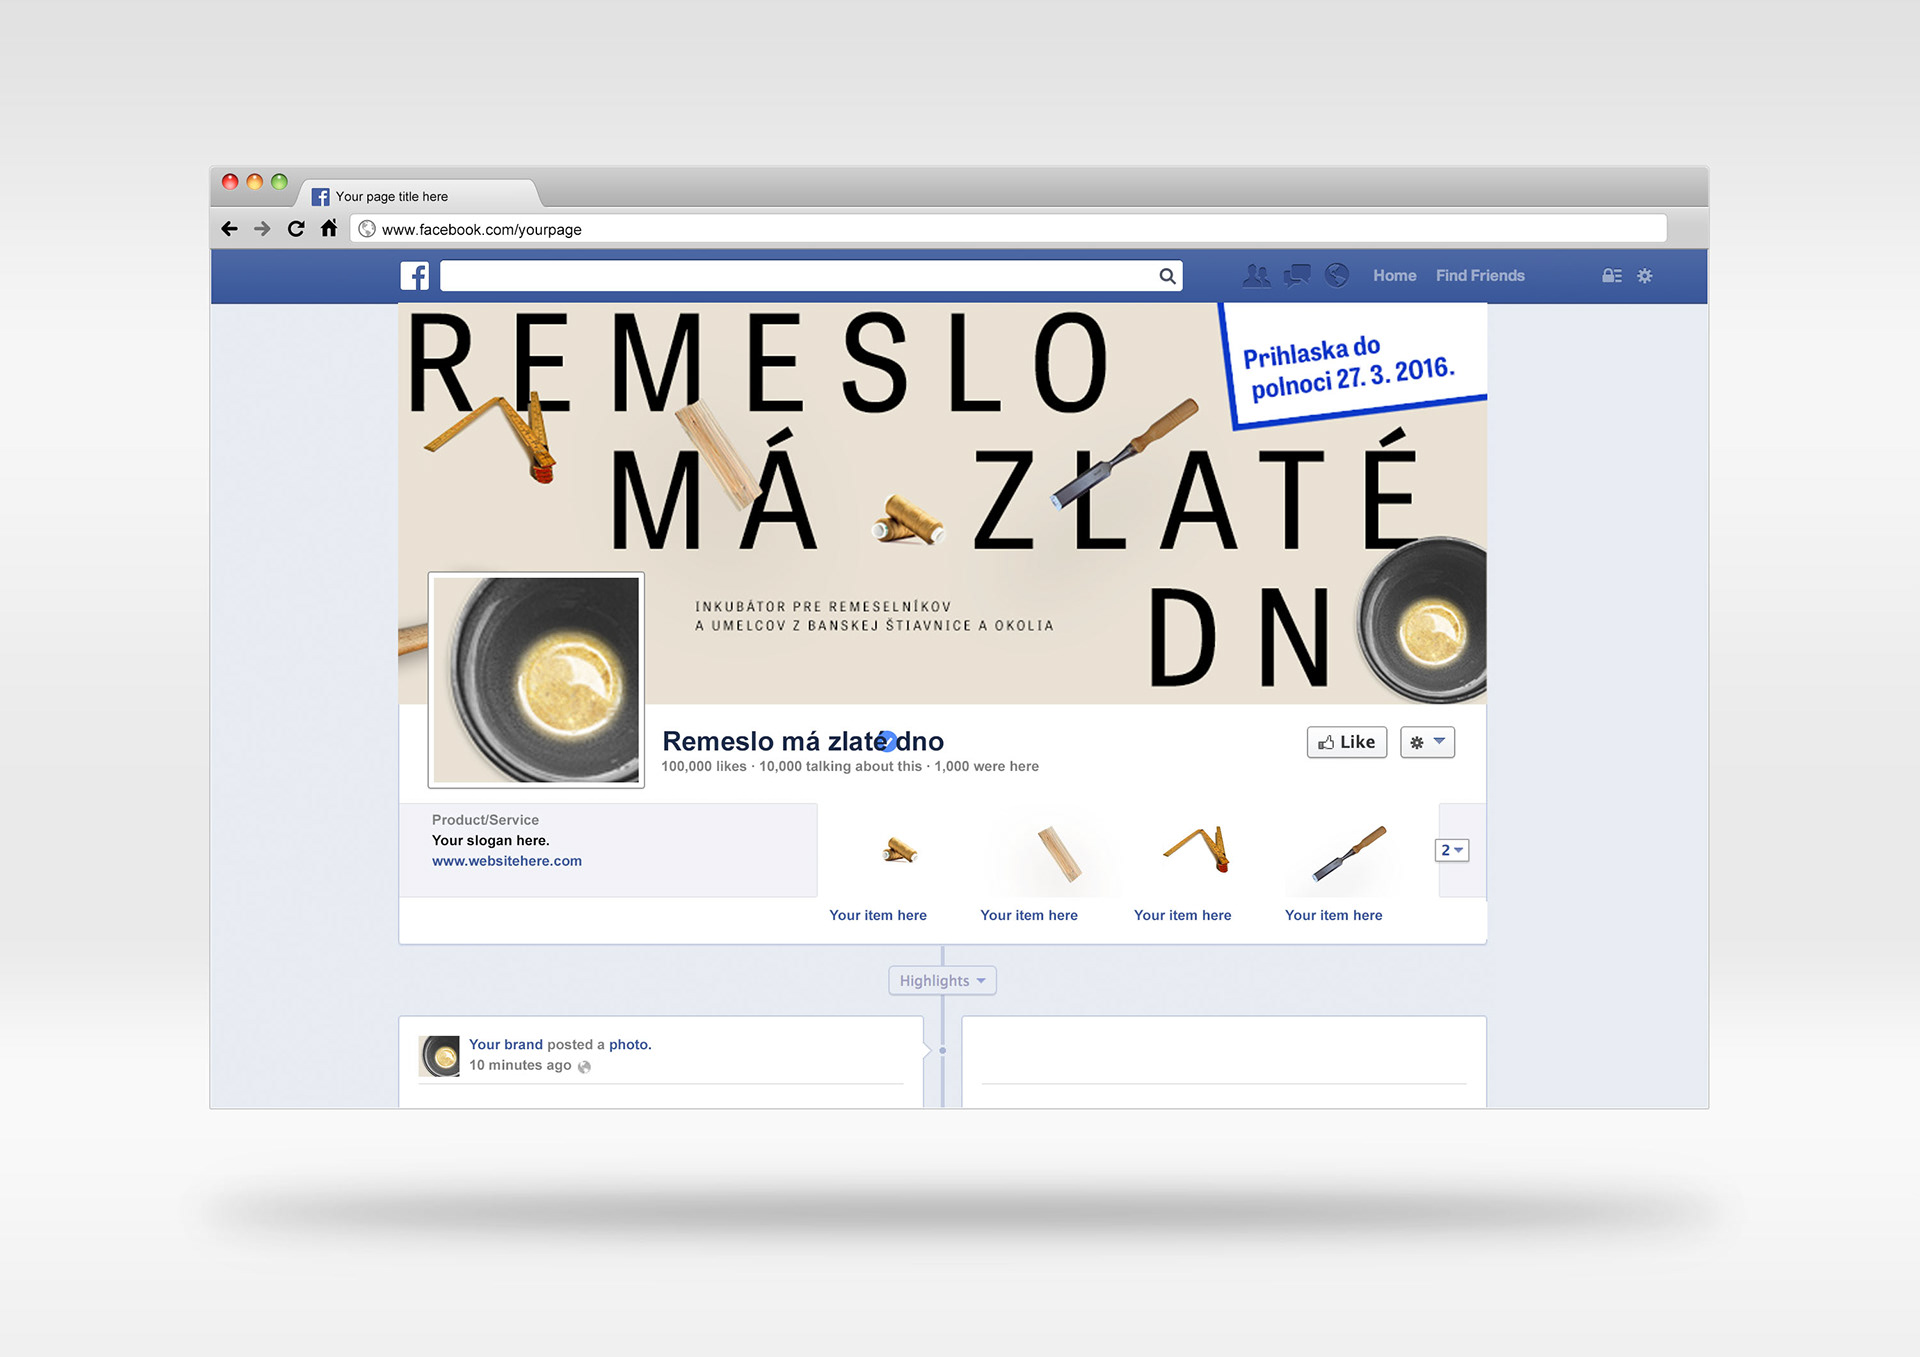Open the www.websitehere.com link
The image size is (1920, 1357).
[x=507, y=861]
